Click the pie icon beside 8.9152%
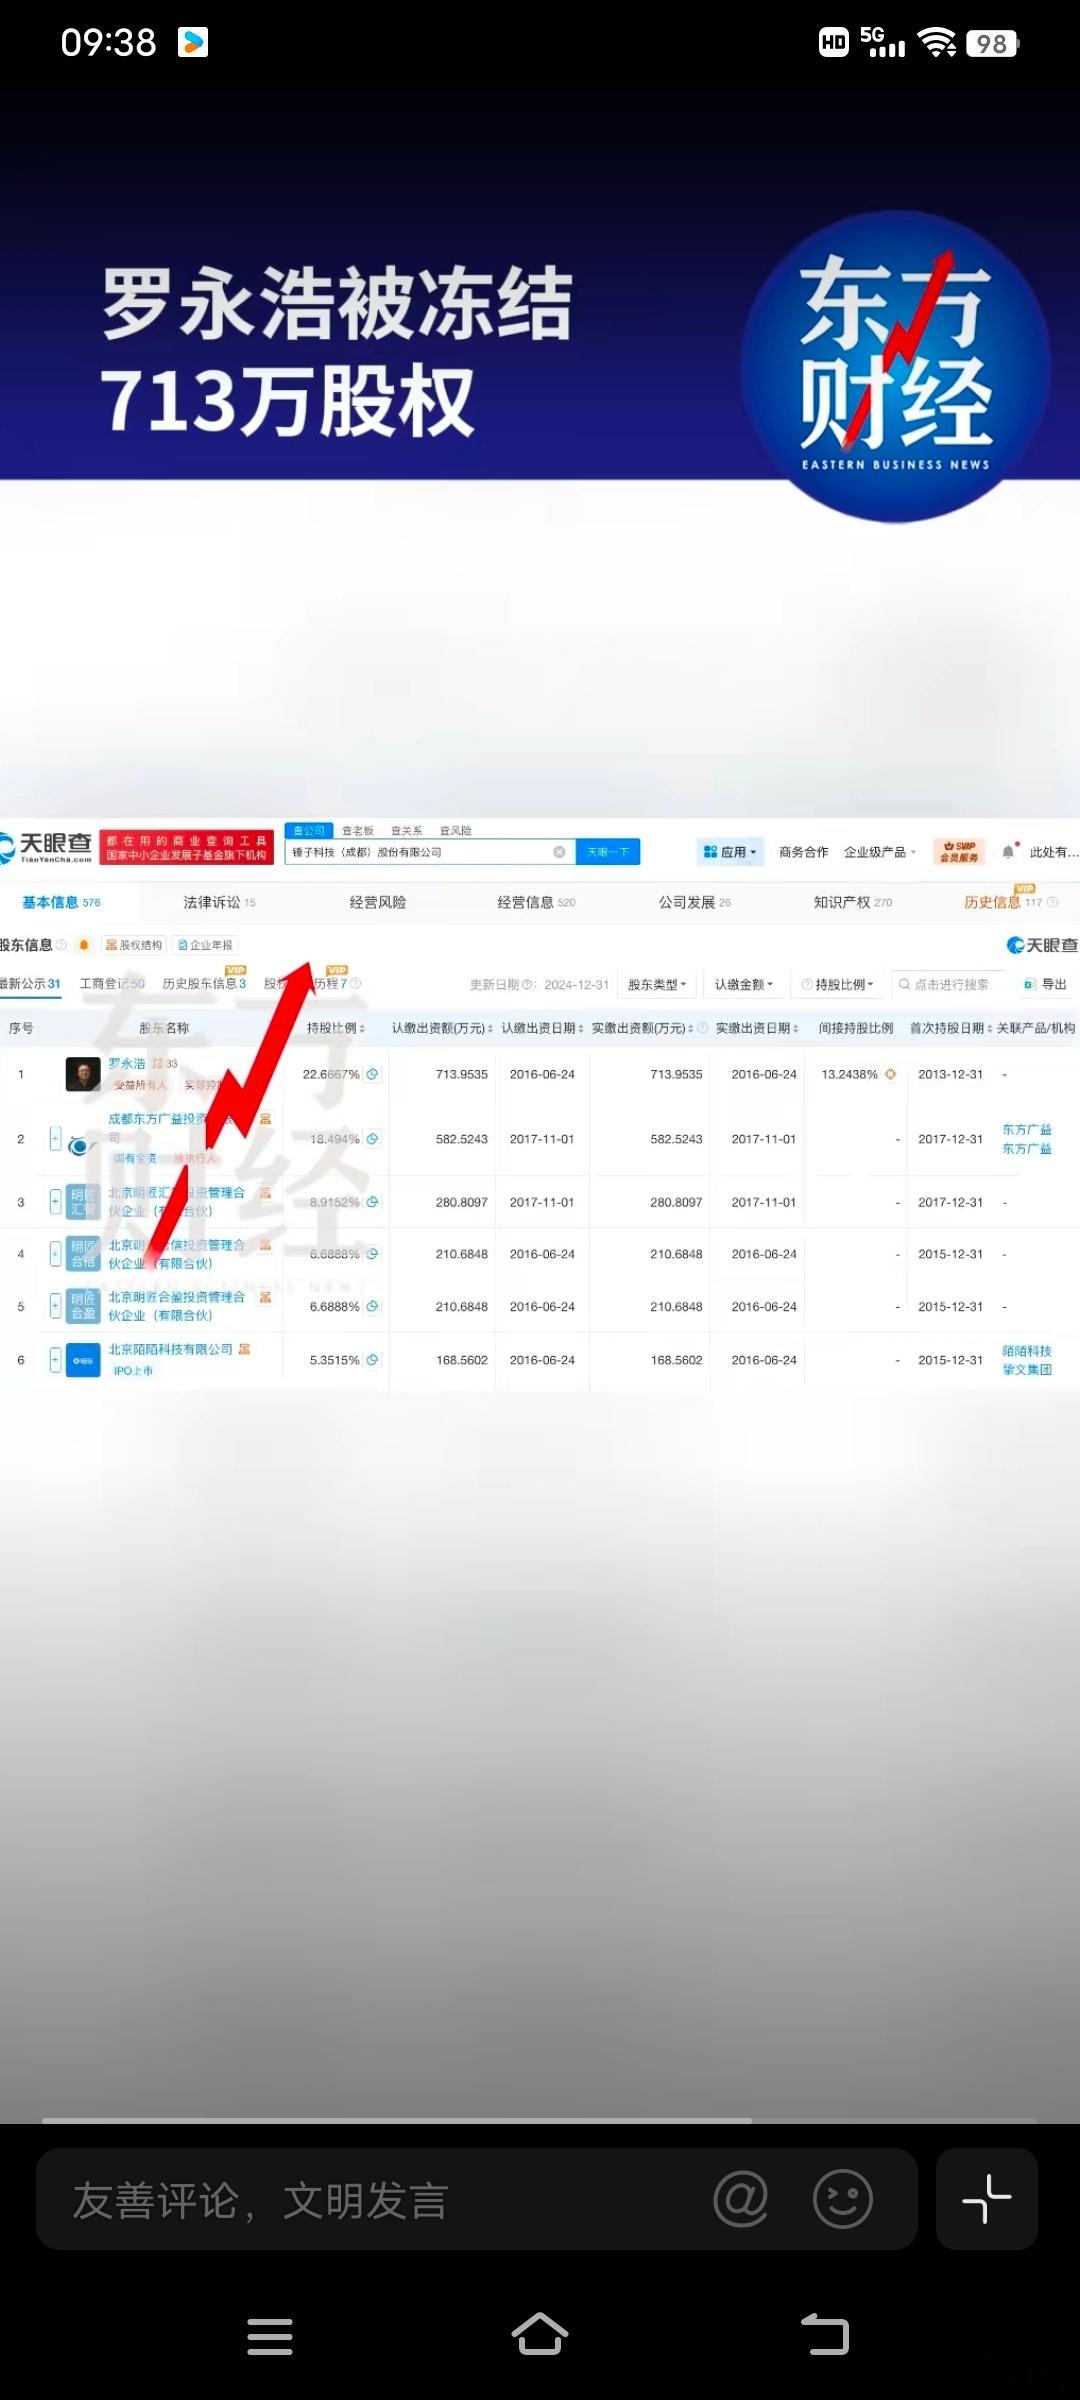This screenshot has height=2400, width=1080. [x=372, y=1202]
